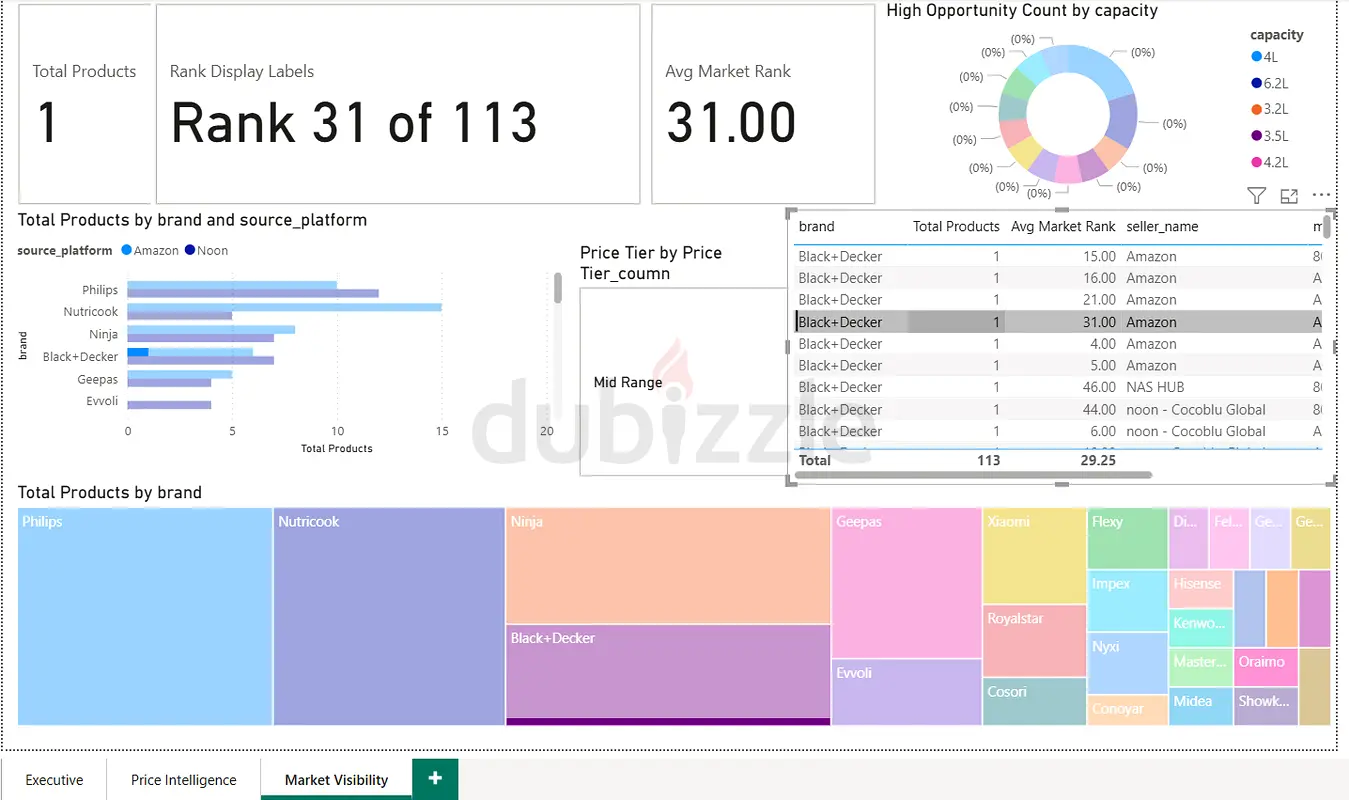The height and width of the screenshot is (800, 1349).
Task: Select the Market Visibility tab
Action: click(336, 779)
